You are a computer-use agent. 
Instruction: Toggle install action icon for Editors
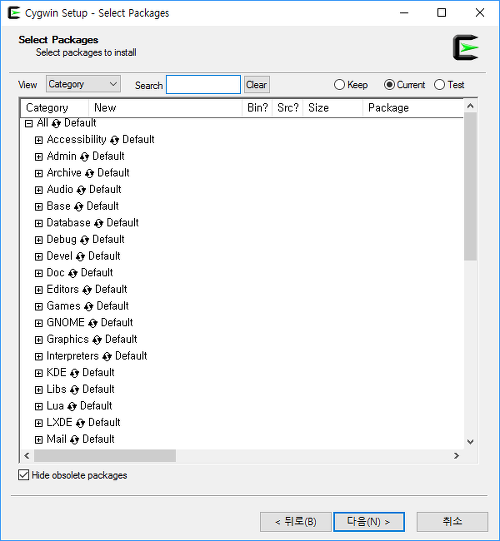87,290
